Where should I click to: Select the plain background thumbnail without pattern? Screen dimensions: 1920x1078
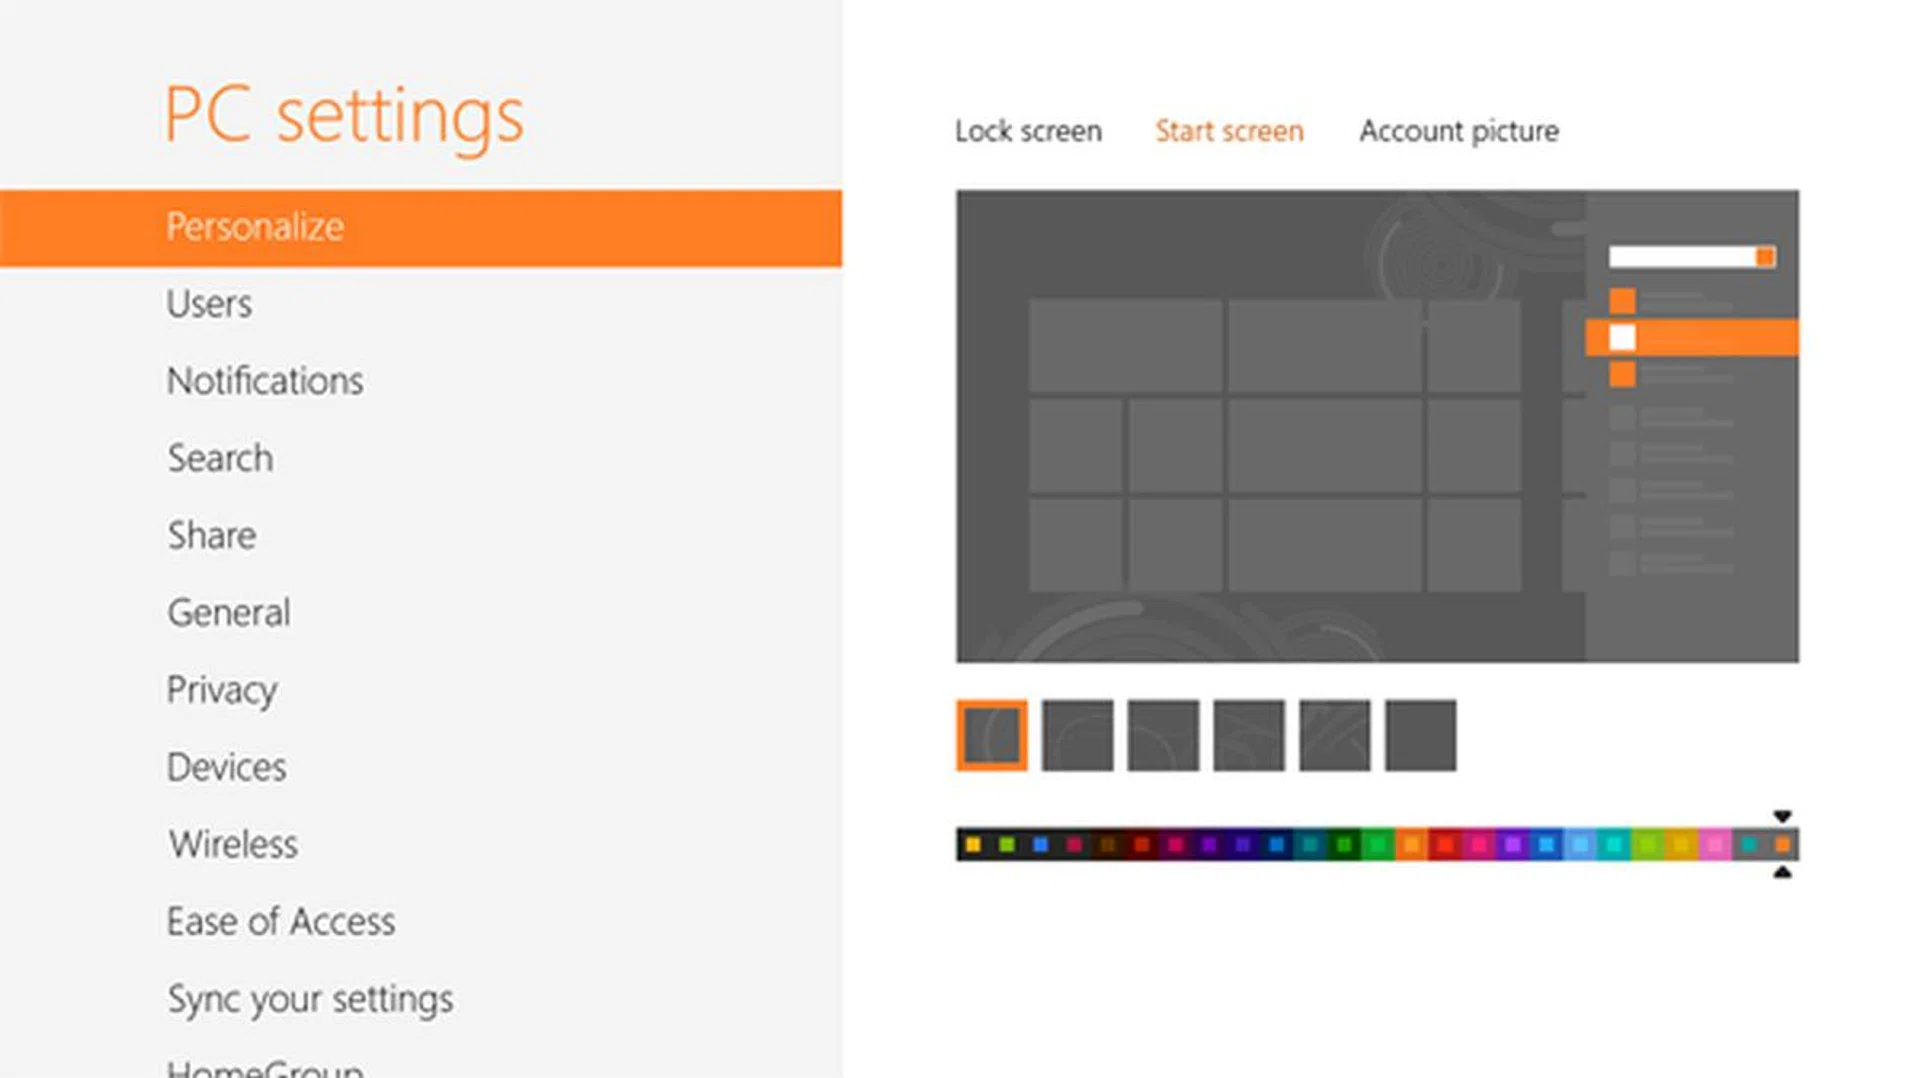point(1420,736)
